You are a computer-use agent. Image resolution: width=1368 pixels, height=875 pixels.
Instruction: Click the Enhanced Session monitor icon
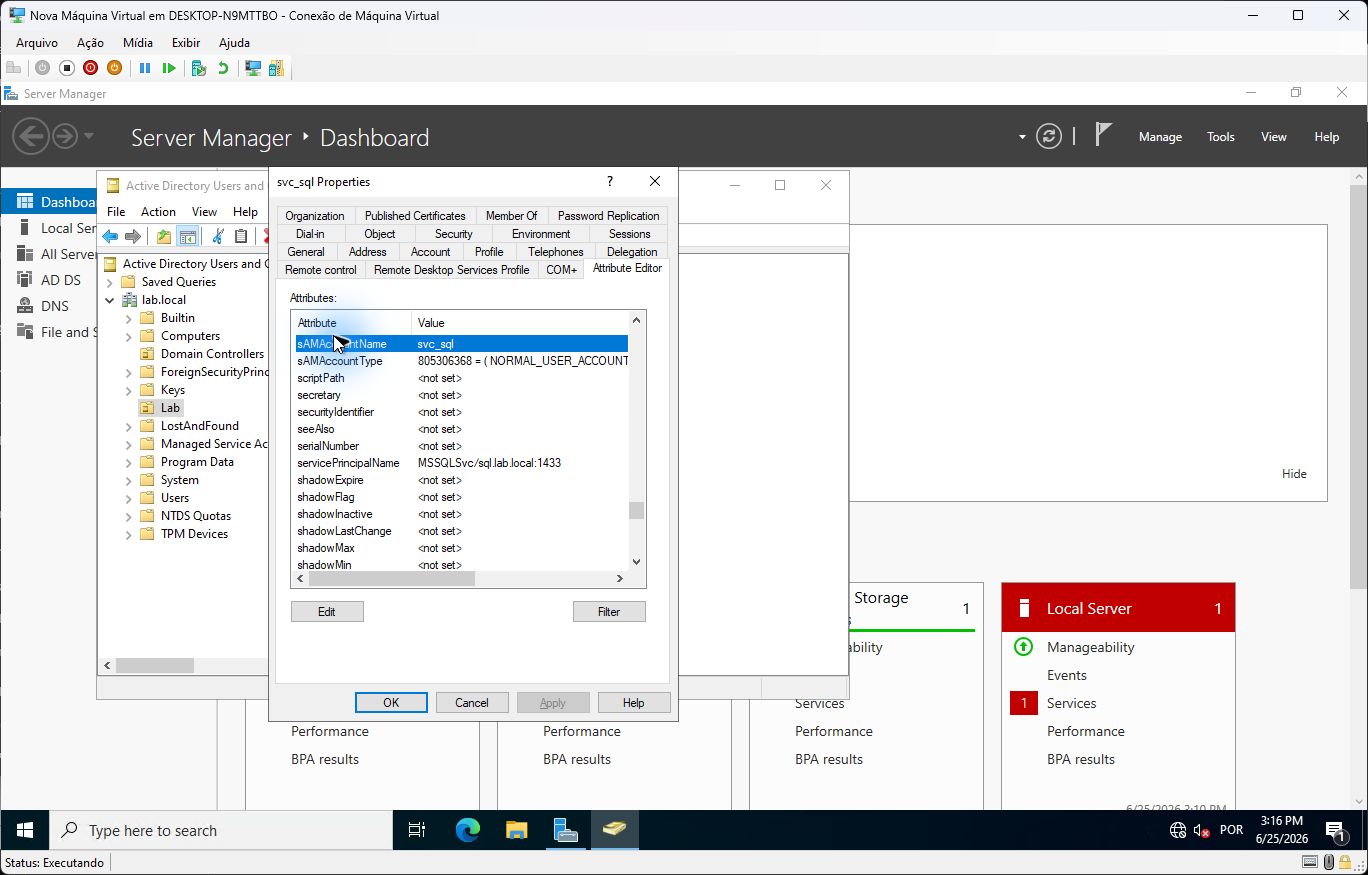click(x=253, y=68)
